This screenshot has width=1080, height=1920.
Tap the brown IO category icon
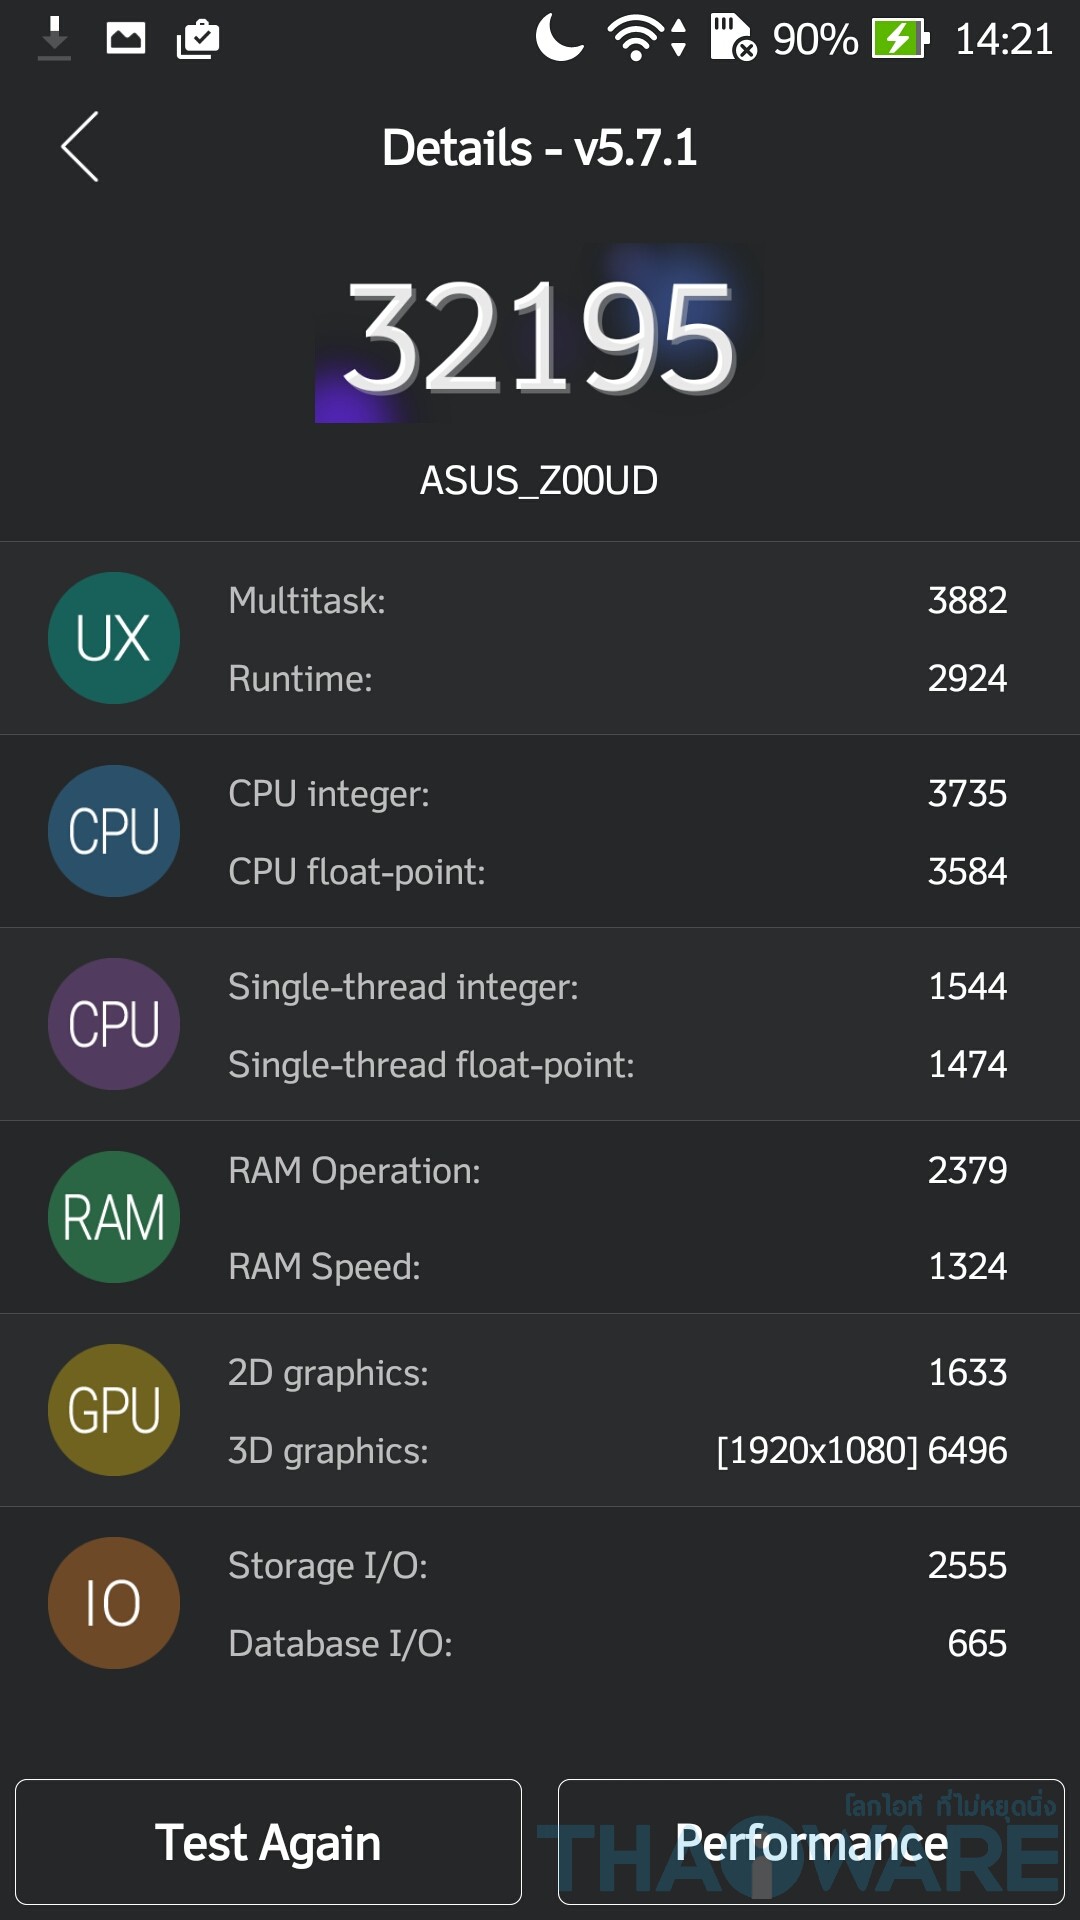click(x=114, y=1603)
